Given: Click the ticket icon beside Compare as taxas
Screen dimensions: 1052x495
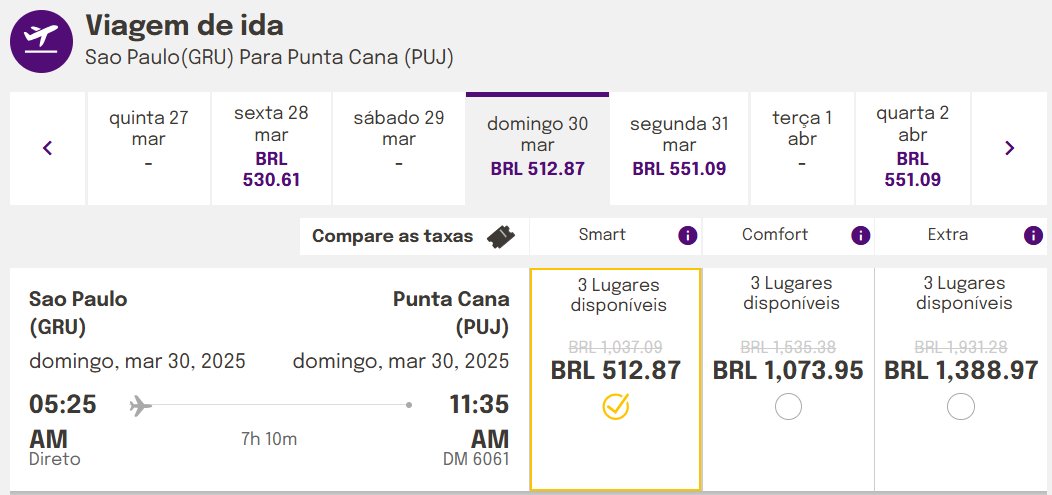Looking at the screenshot, I should point(503,236).
